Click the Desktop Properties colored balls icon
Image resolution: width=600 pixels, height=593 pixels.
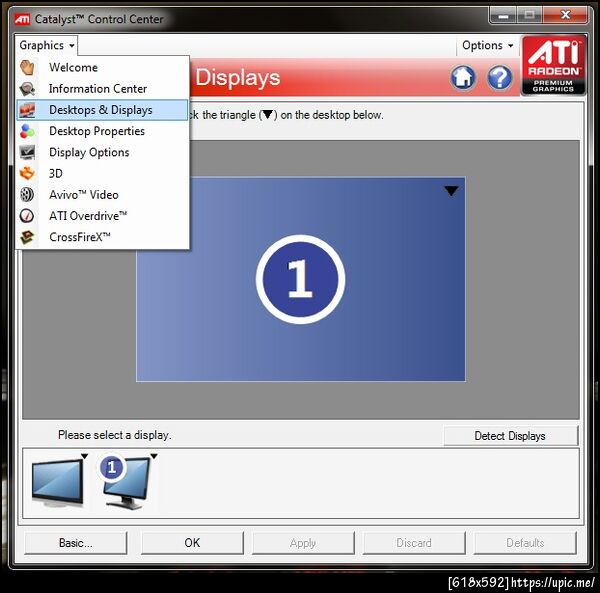coord(27,131)
